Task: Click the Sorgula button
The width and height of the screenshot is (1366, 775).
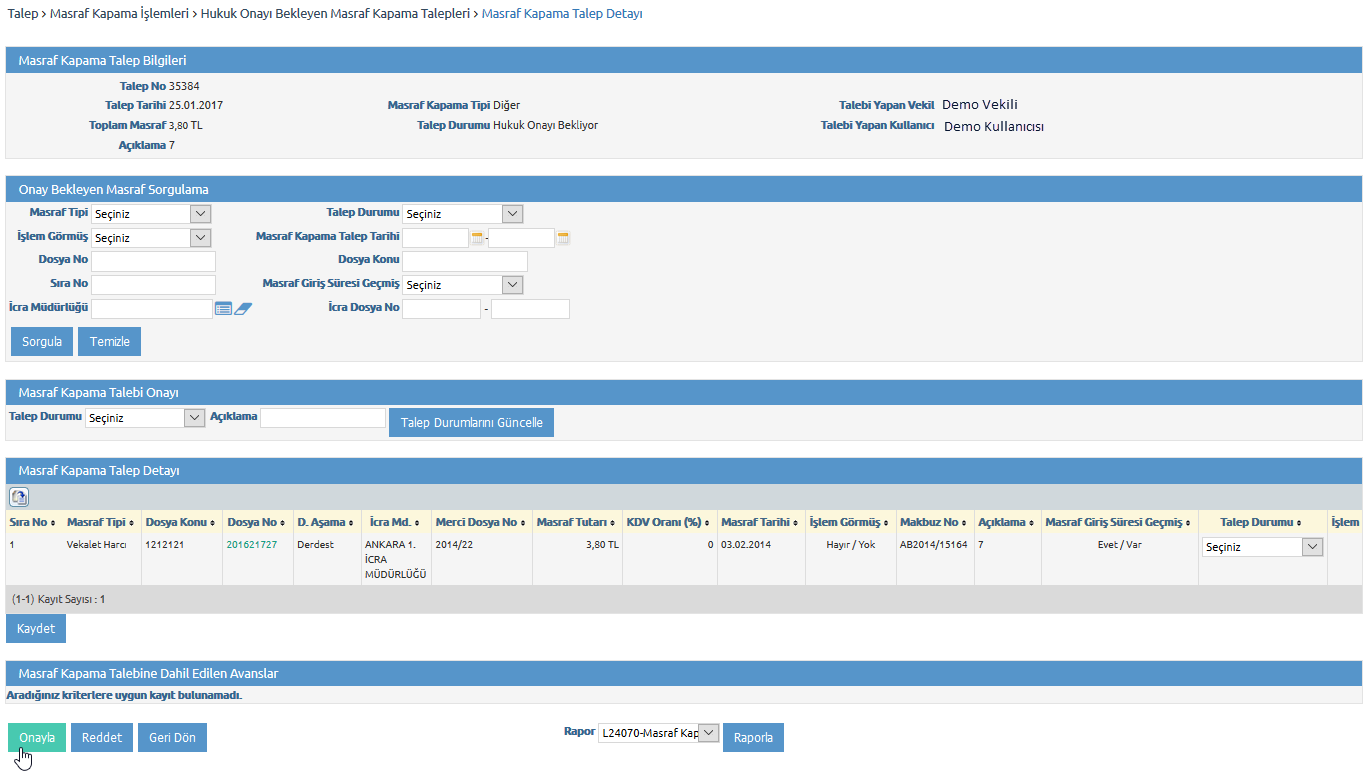Action: (42, 341)
